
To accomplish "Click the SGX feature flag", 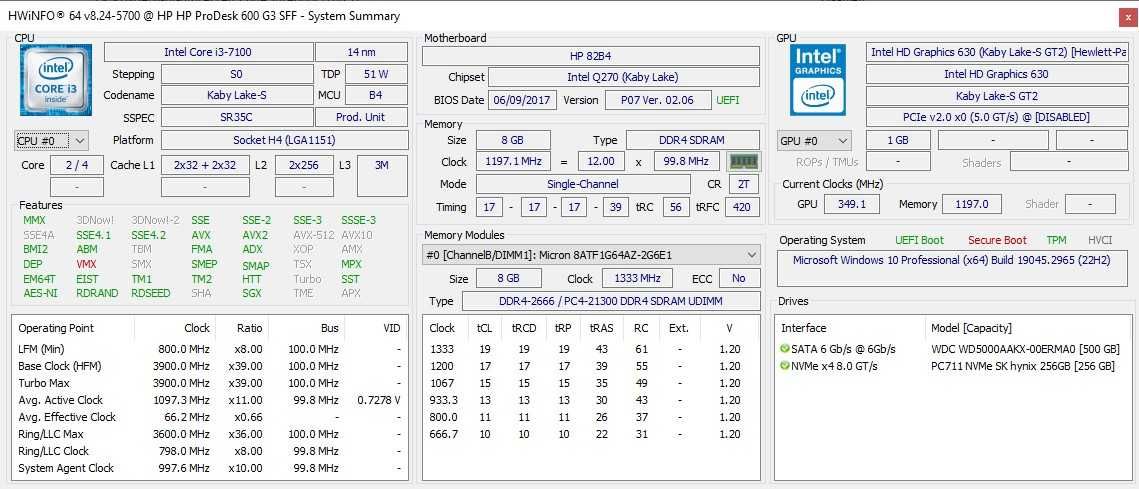I will click(254, 294).
